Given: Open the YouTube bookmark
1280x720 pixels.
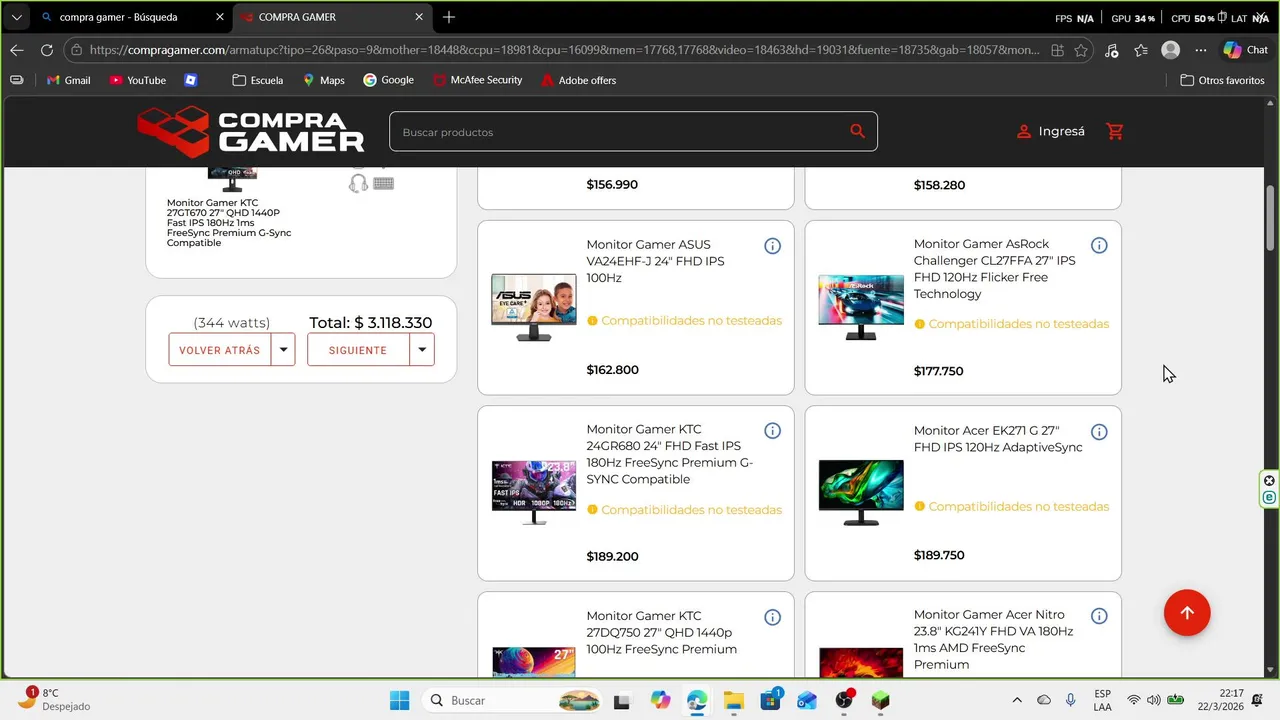Looking at the screenshot, I should (x=138, y=80).
